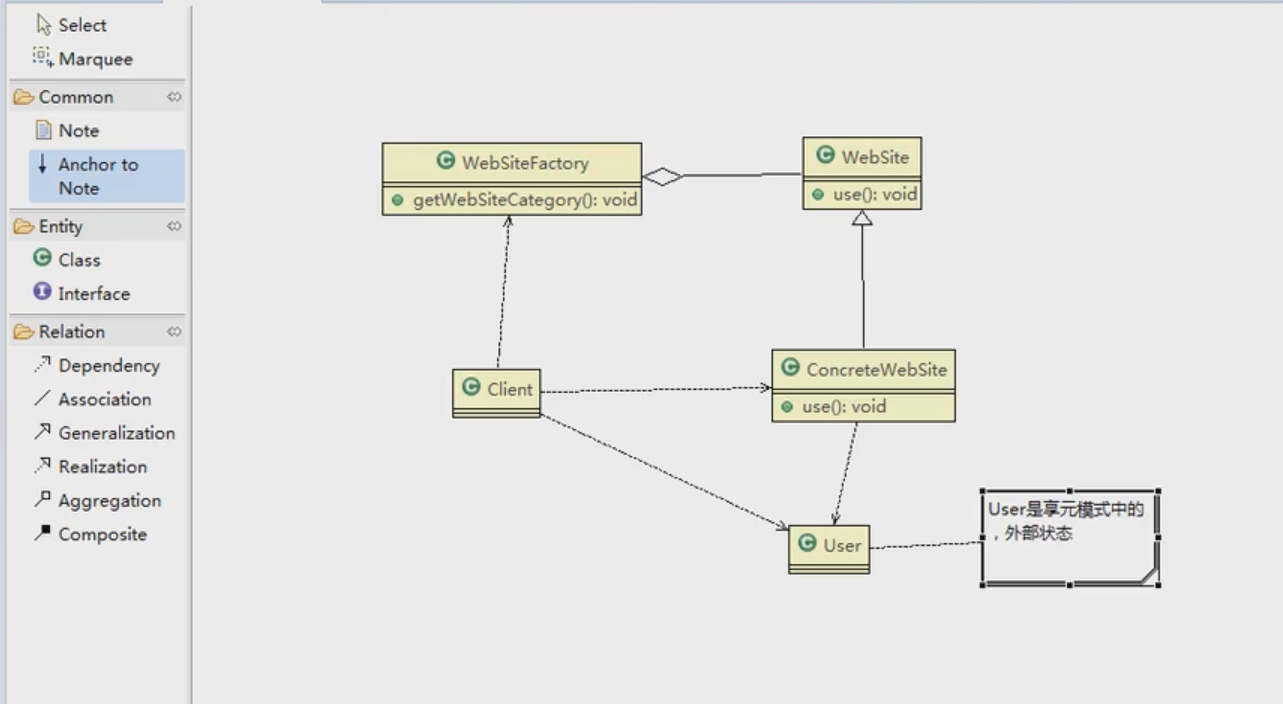Pick the Generalization relation tool
Screen dimensions: 1283x704
(x=104, y=433)
